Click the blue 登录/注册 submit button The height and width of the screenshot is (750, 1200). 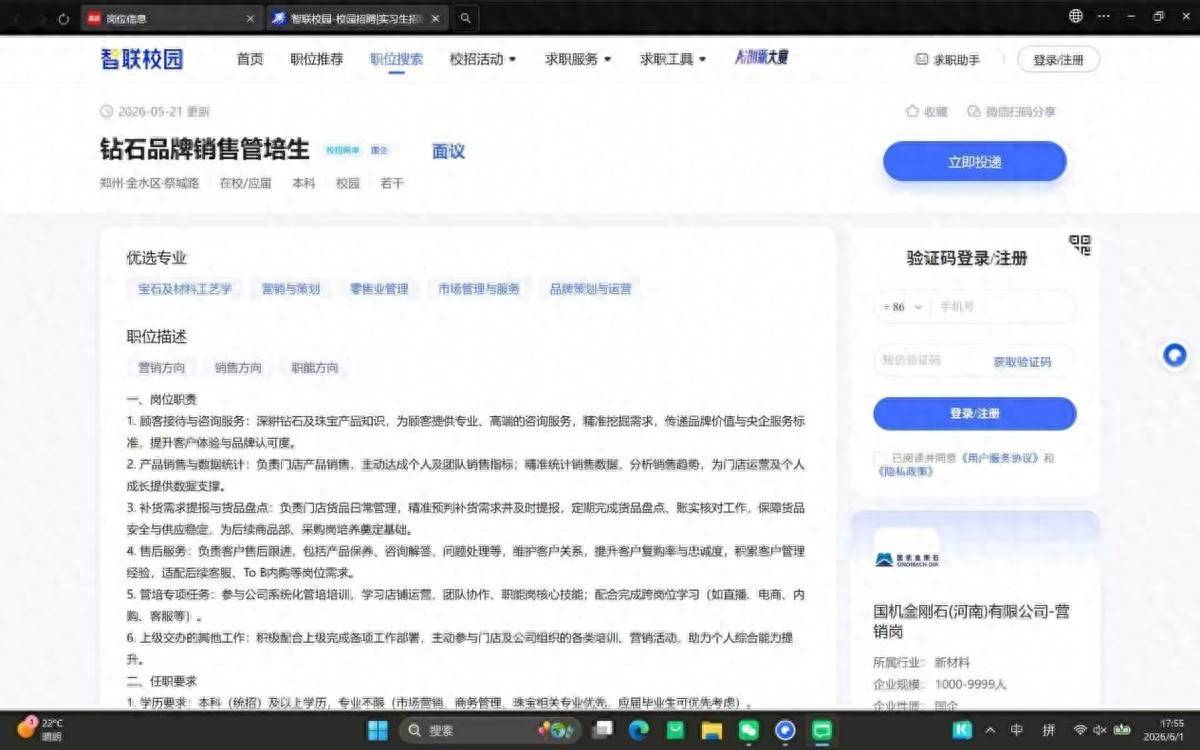[974, 413]
